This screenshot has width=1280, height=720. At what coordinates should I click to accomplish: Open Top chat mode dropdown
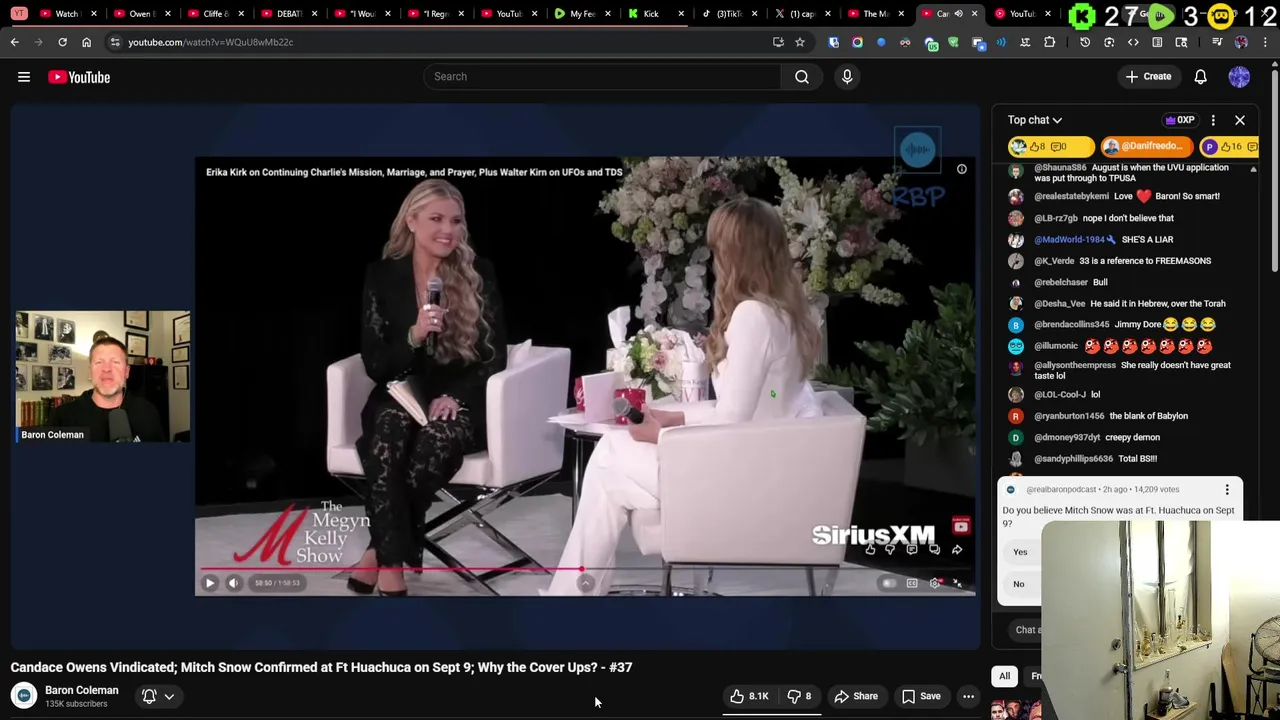1035,120
